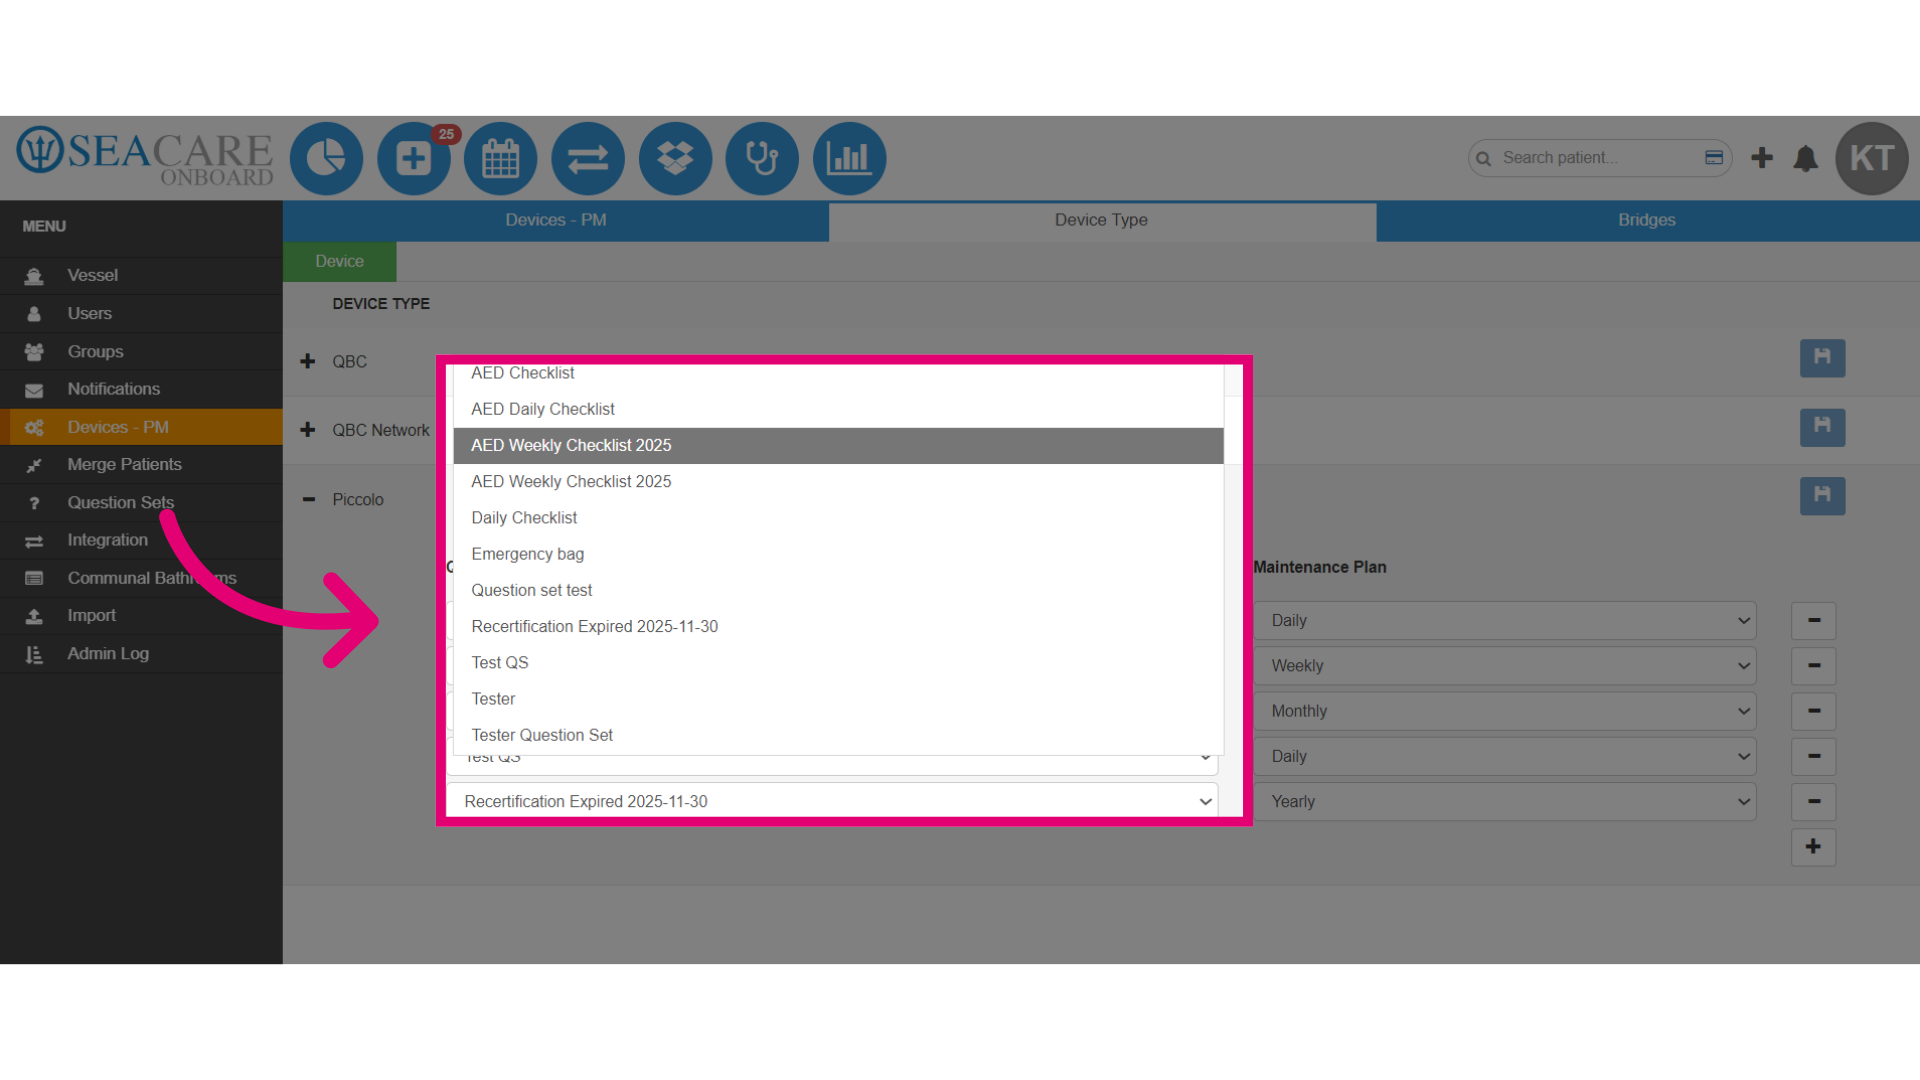The image size is (1920, 1080).
Task: Choose Emergency bag option
Action: (x=838, y=554)
